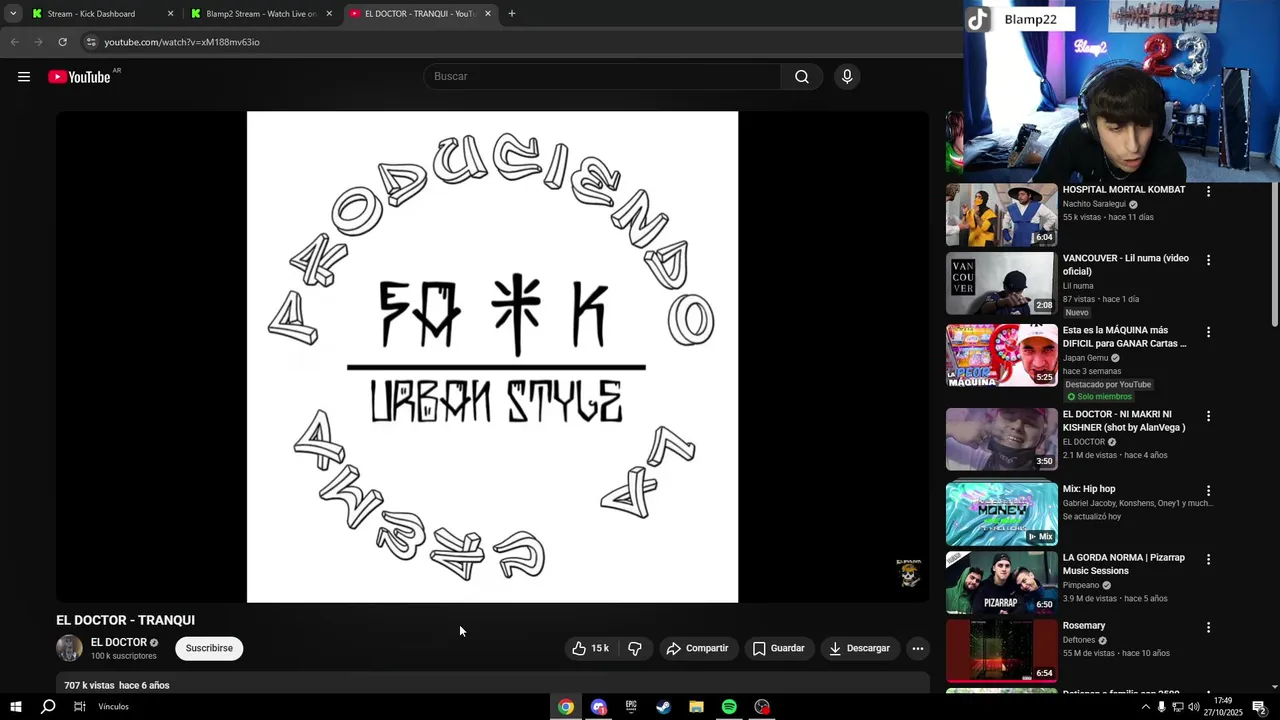Image resolution: width=1280 pixels, height=720 pixels.
Task: Open Epic Games launcher from taskbar
Action: (x=631, y=707)
